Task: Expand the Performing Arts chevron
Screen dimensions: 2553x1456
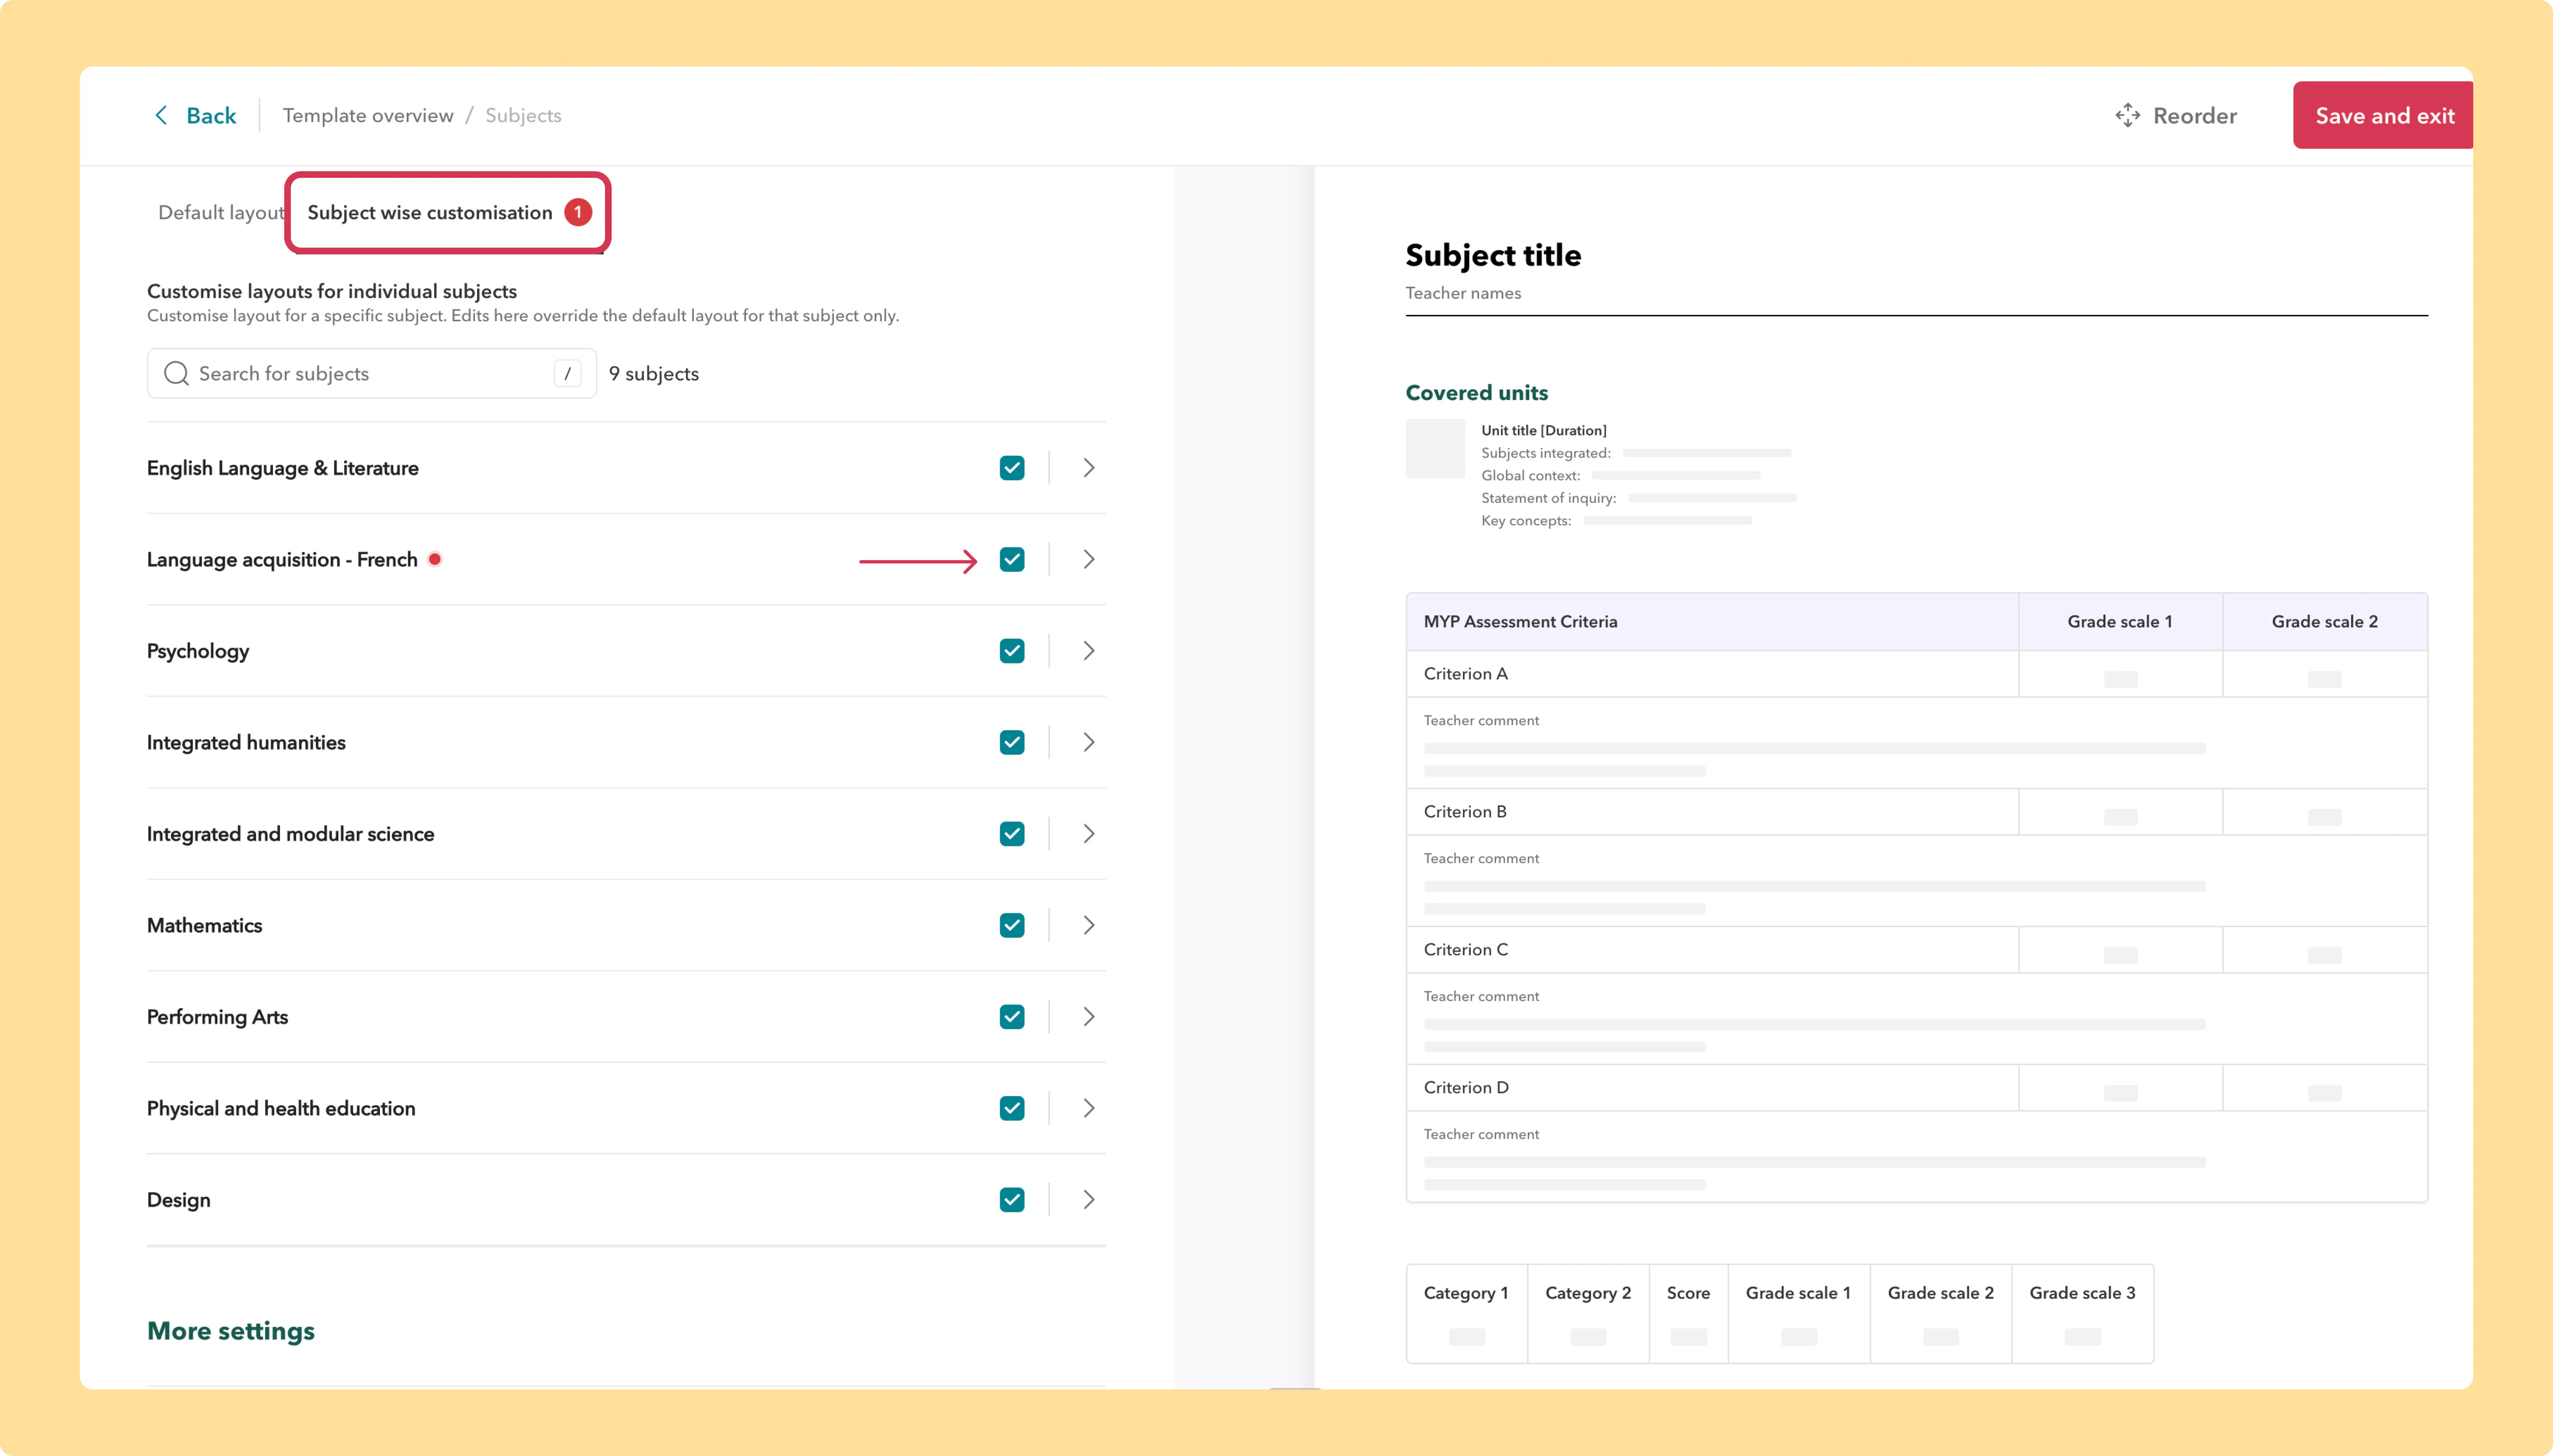Action: pyautogui.click(x=1089, y=1017)
